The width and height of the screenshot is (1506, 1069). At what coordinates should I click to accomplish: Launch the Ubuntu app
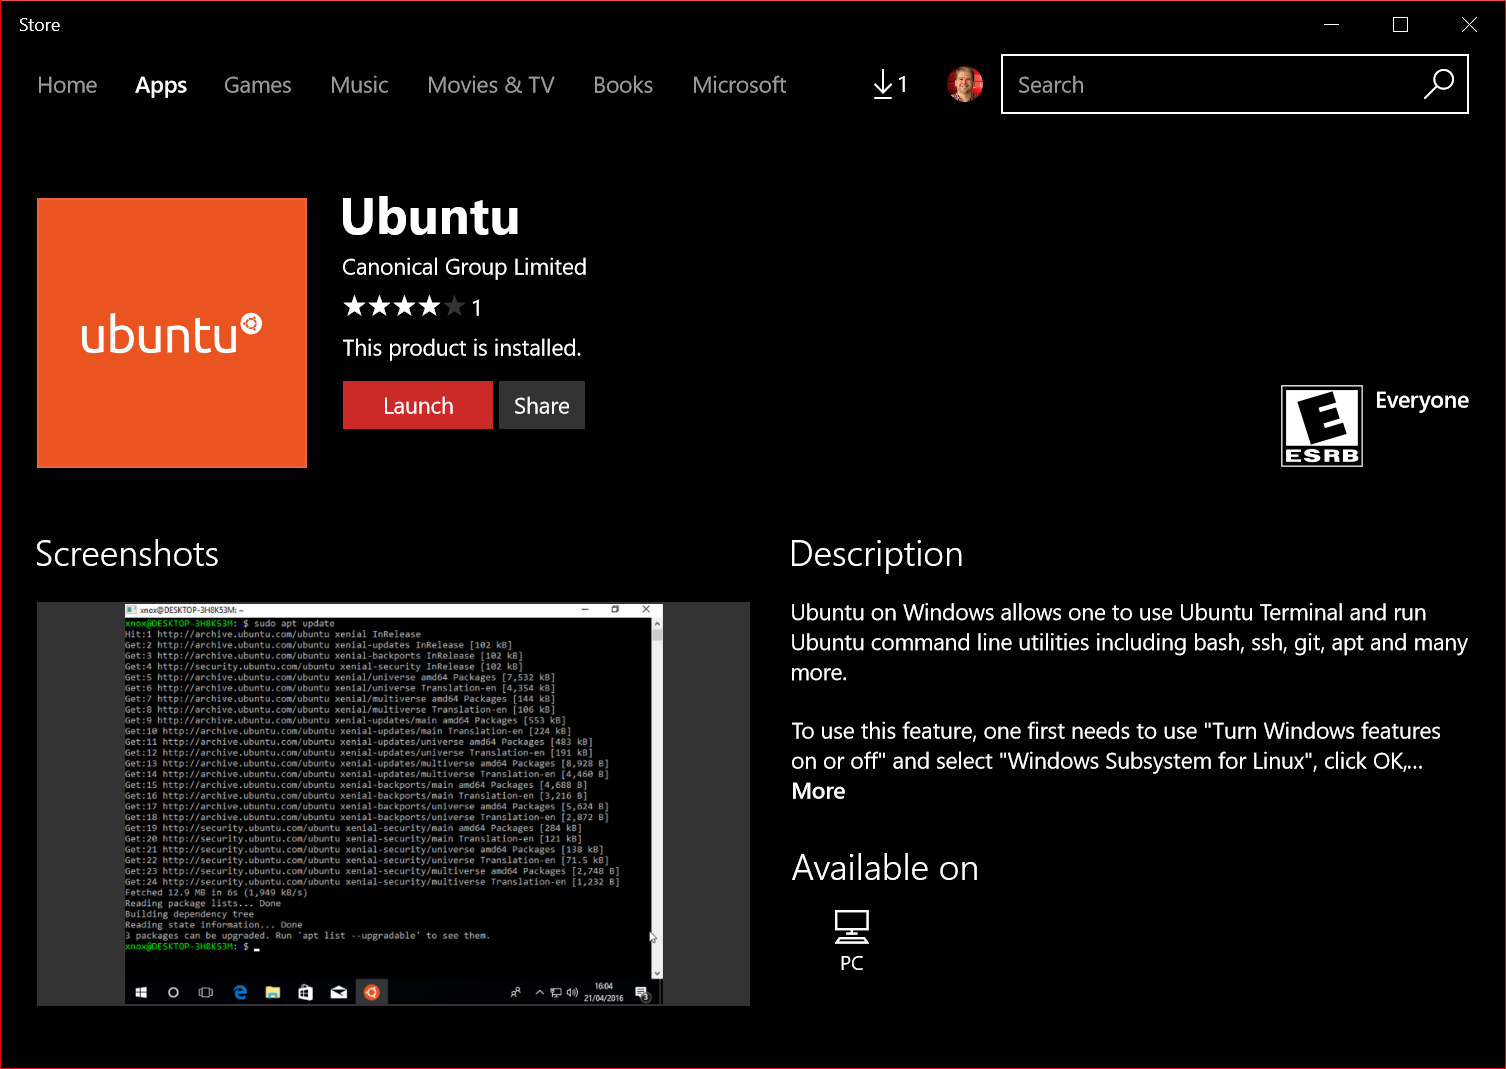click(x=417, y=405)
